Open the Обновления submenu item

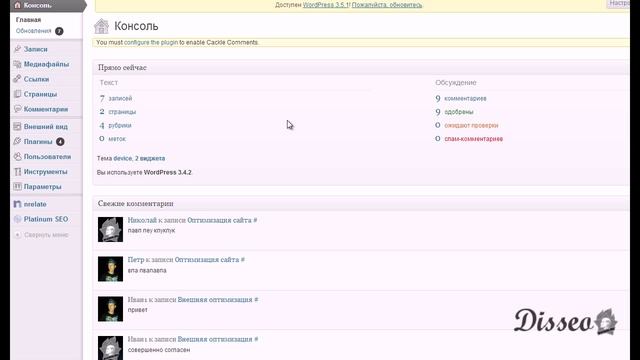pos(33,31)
